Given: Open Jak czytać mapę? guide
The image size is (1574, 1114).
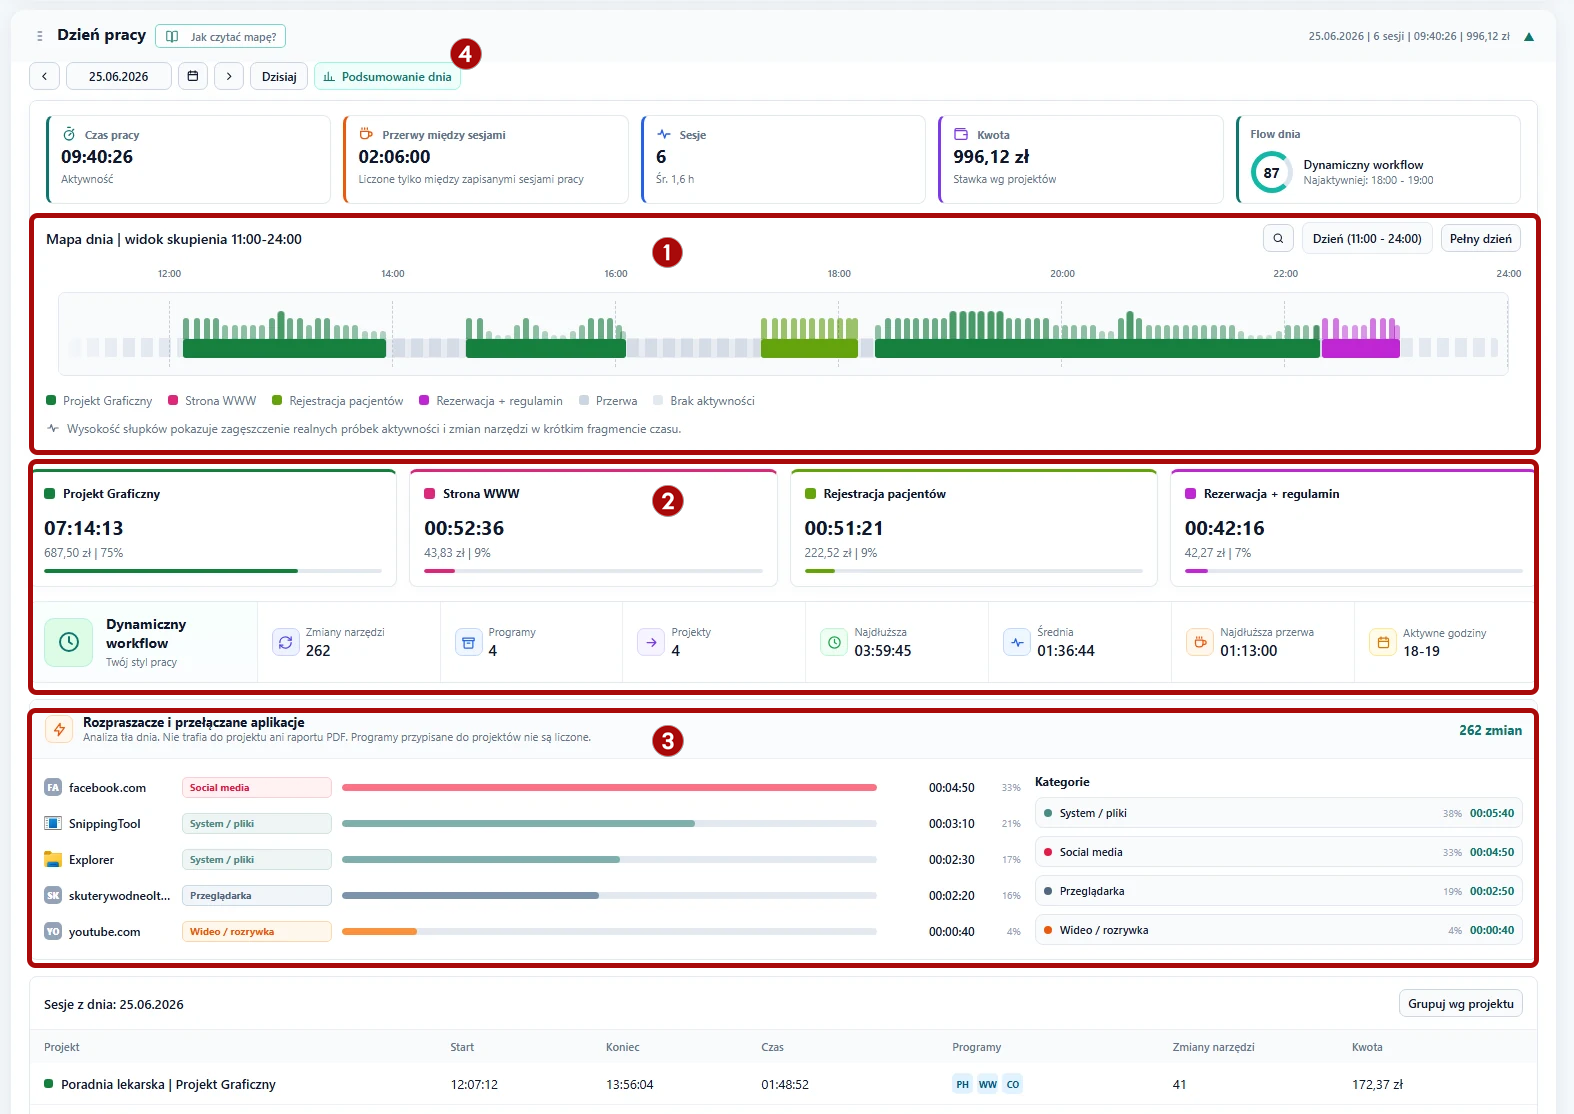Looking at the screenshot, I should point(221,37).
